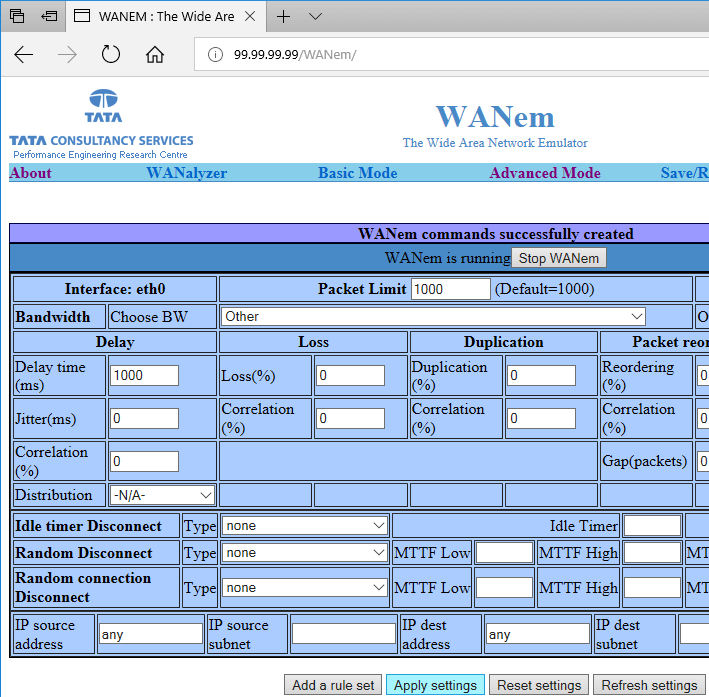Click the Packet Limit input field
This screenshot has height=697, width=709.
[451, 289]
